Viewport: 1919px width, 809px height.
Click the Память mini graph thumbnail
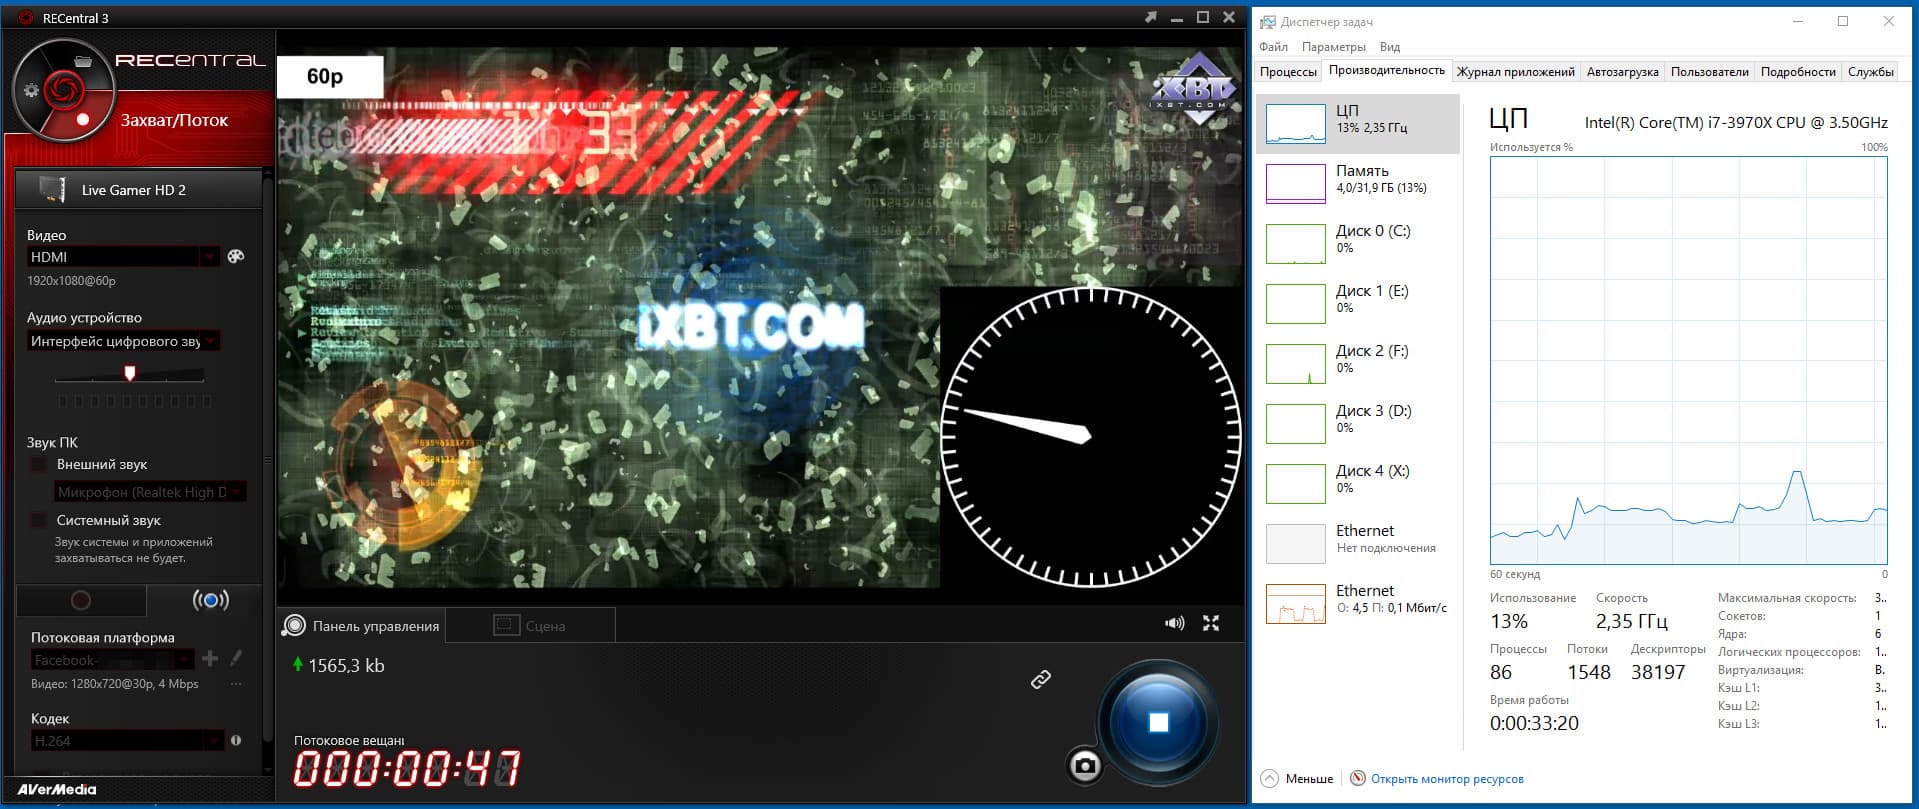tap(1296, 184)
